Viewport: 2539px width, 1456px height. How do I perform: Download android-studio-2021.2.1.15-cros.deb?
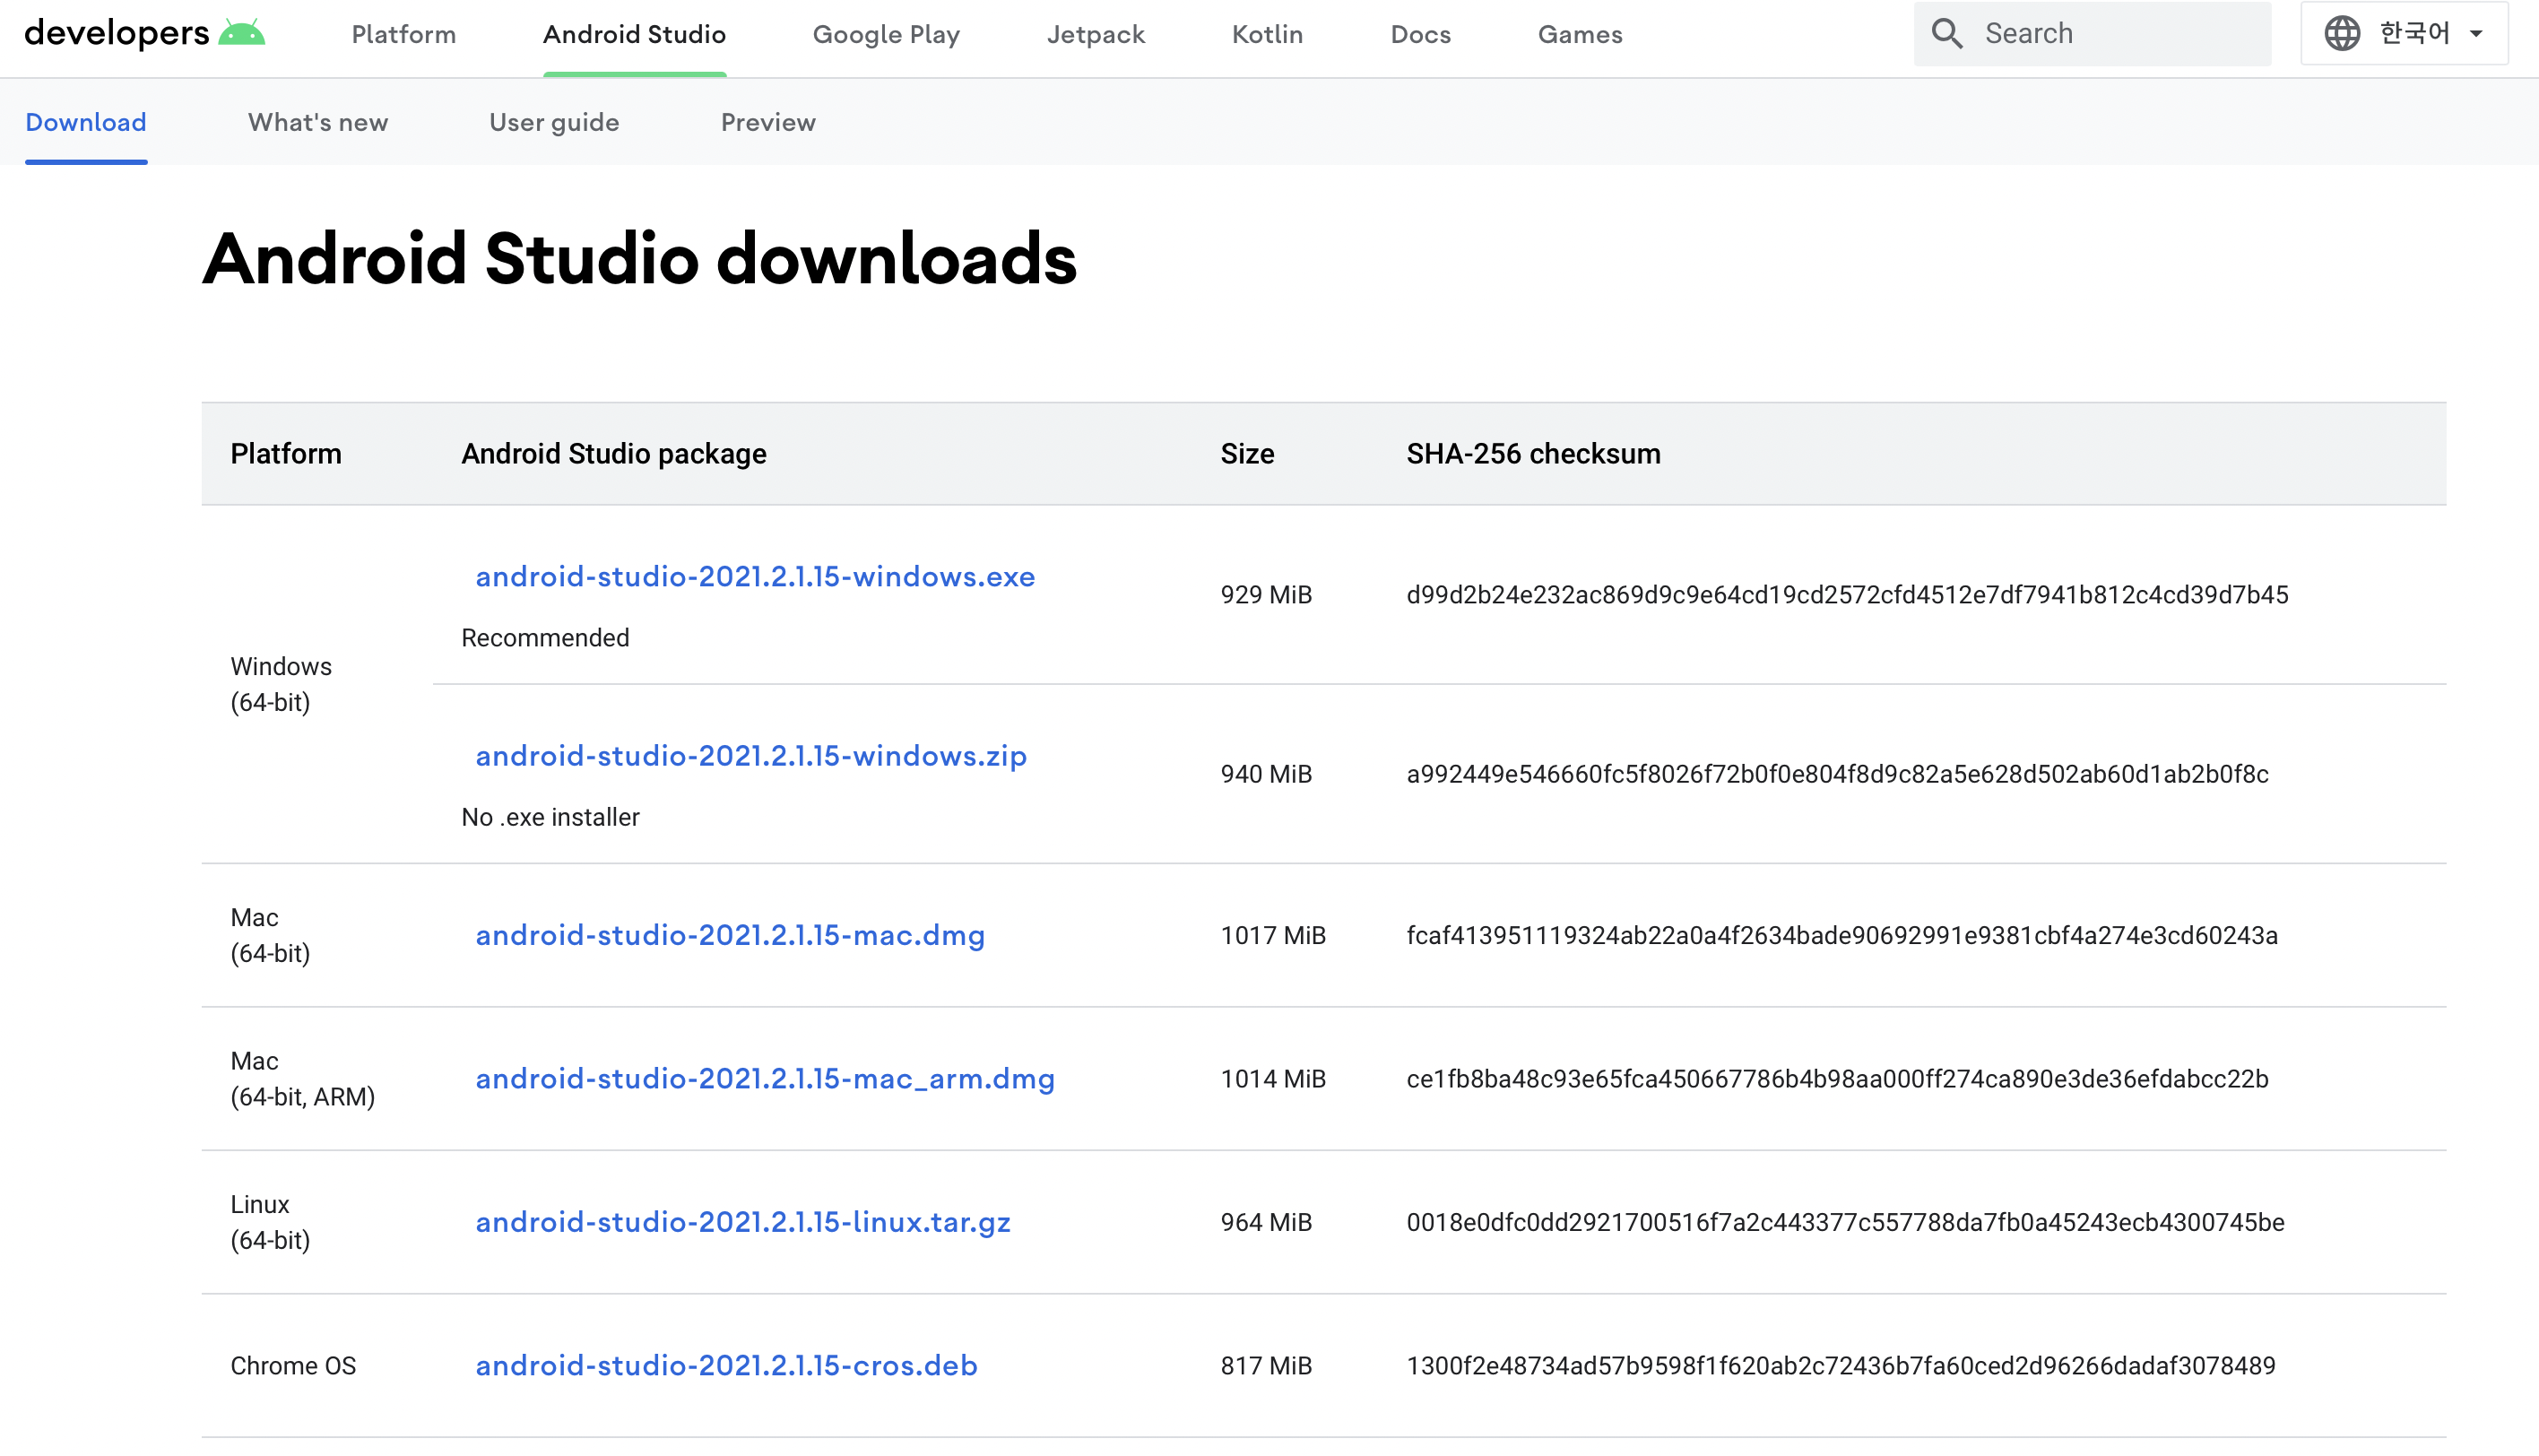tap(726, 1366)
